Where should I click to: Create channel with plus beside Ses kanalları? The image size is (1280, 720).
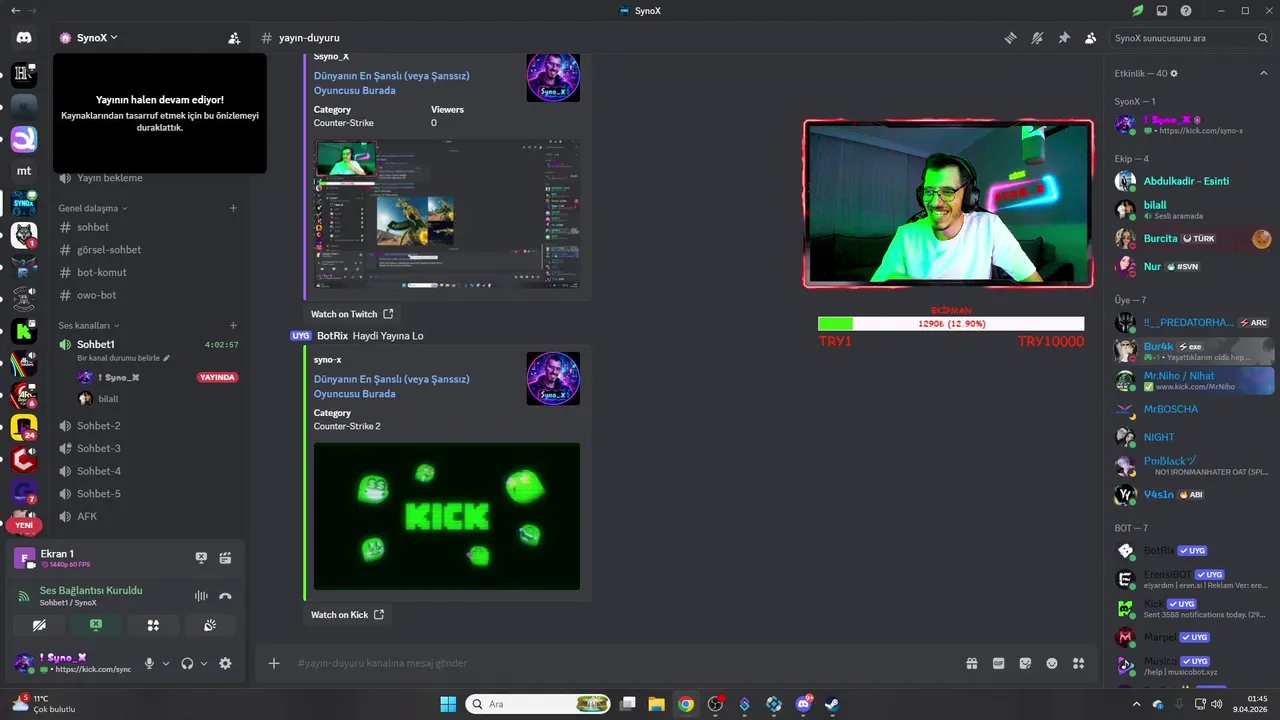pos(233,325)
